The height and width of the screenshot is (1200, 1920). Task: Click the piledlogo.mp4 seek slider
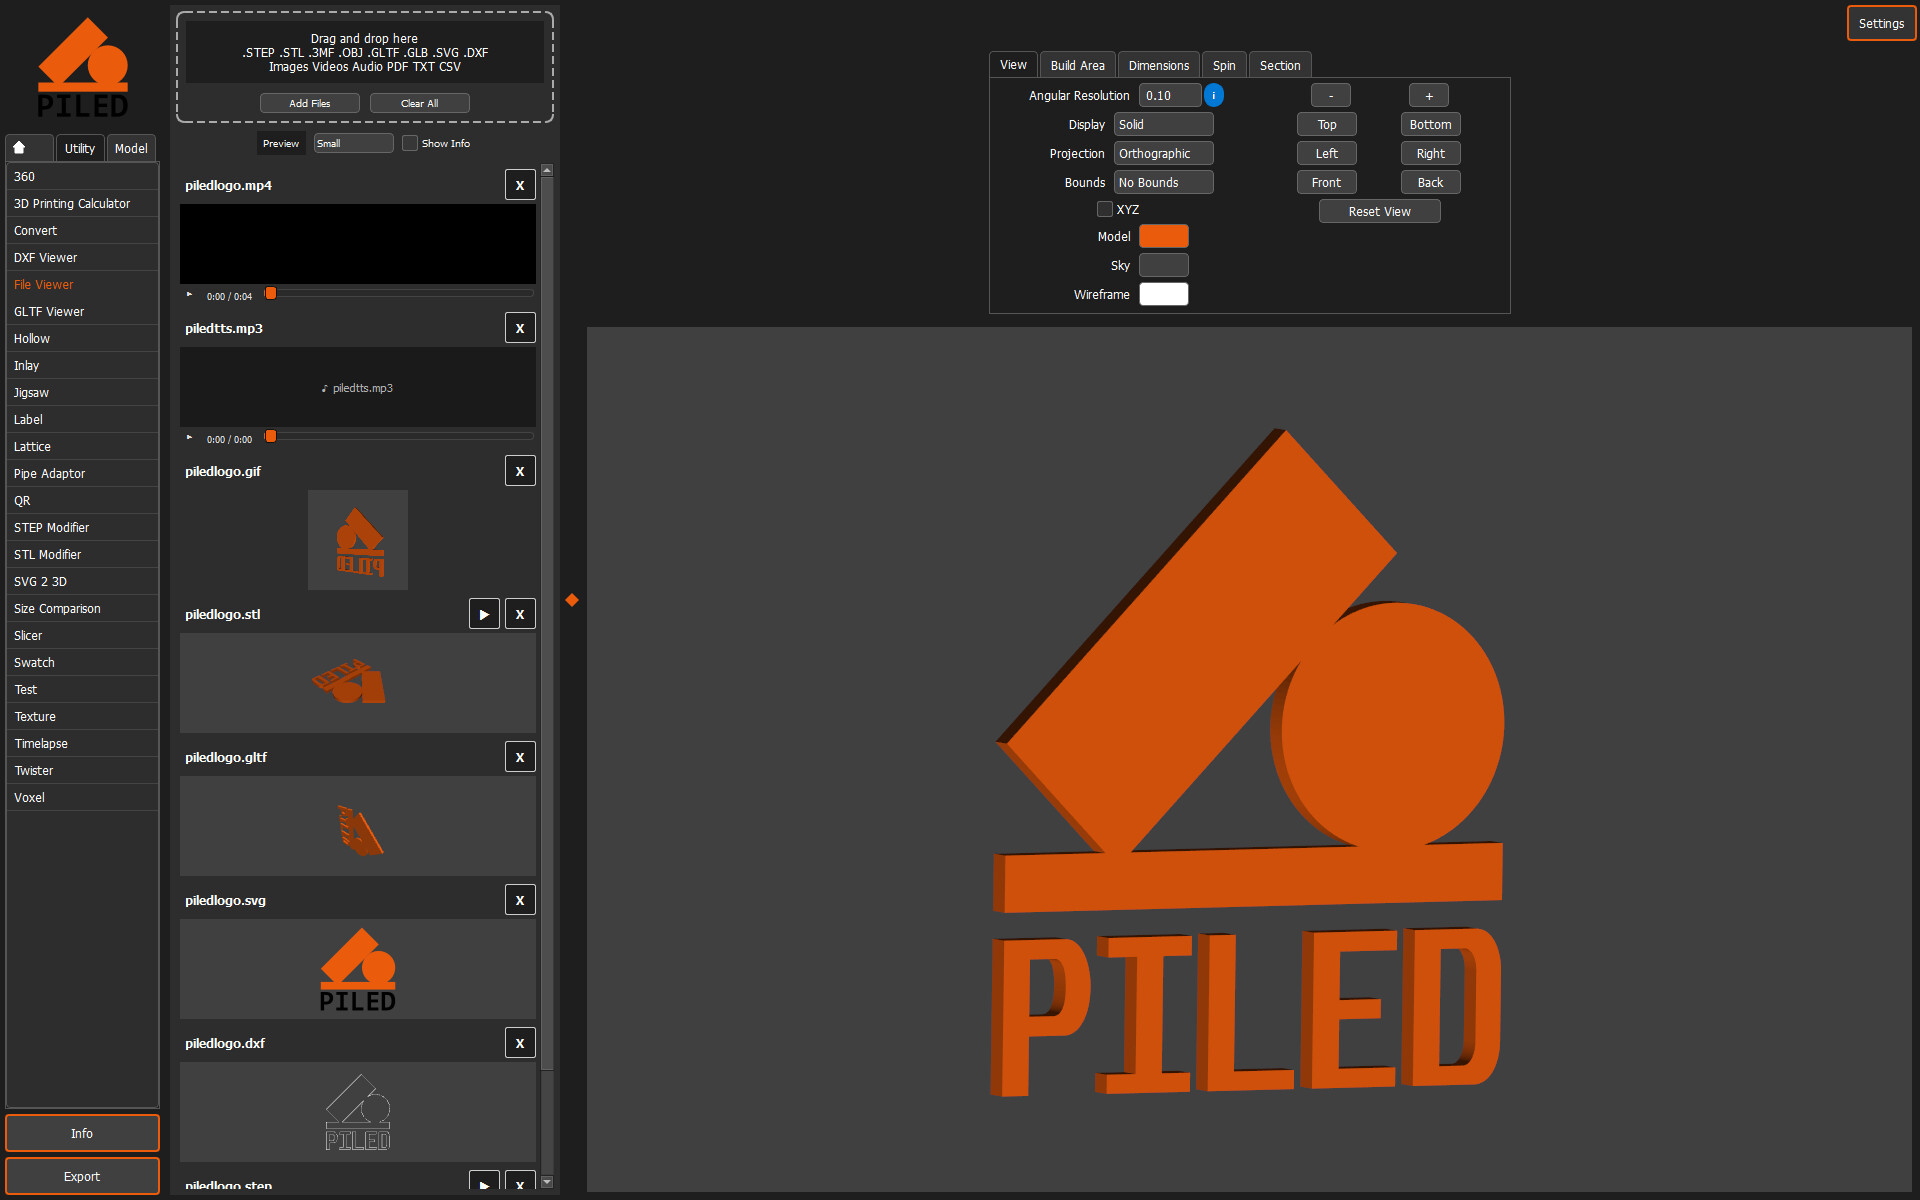point(399,294)
